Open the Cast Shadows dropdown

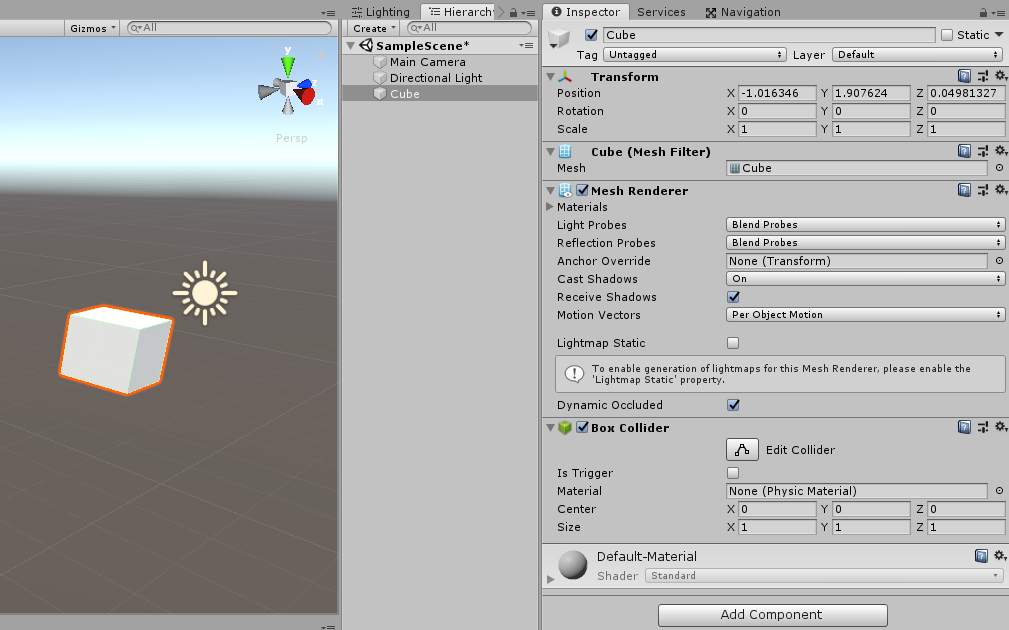tap(865, 279)
